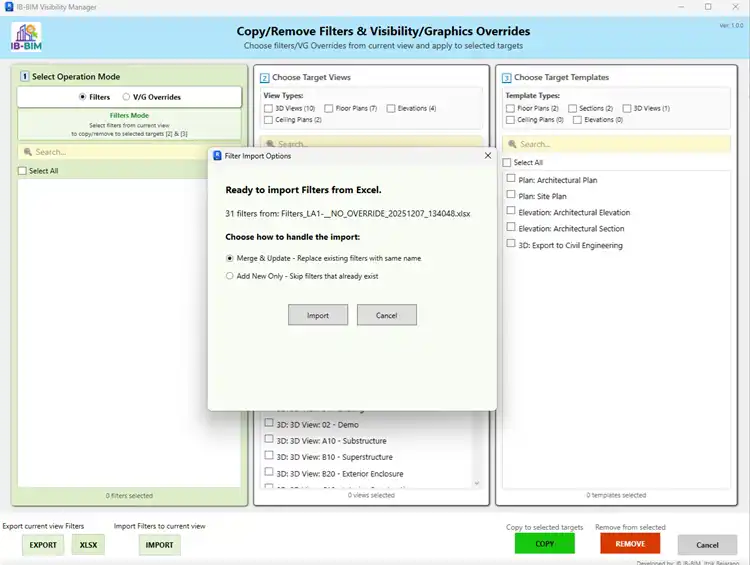
Task: Click Cancel in the import dialog
Action: pos(386,315)
